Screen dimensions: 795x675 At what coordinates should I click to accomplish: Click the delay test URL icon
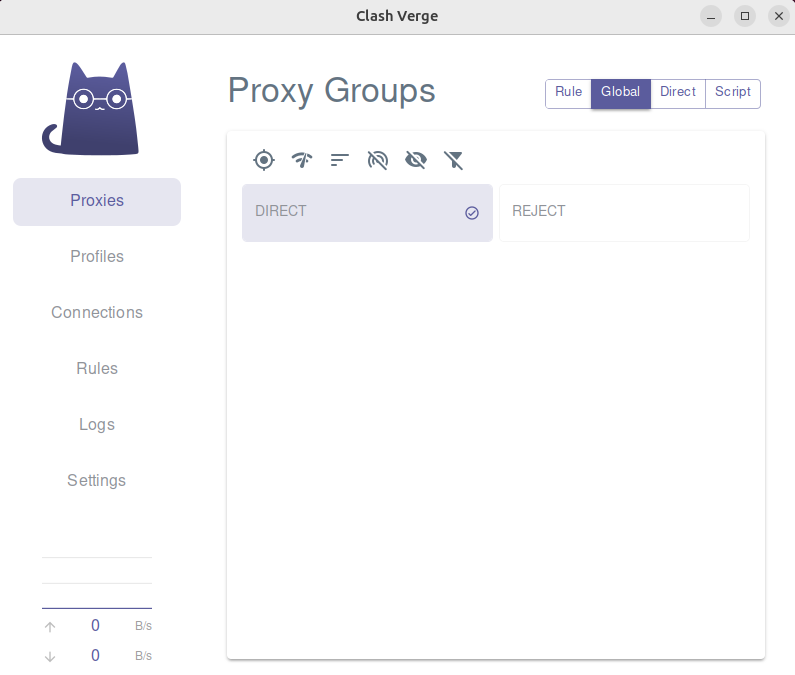378,160
